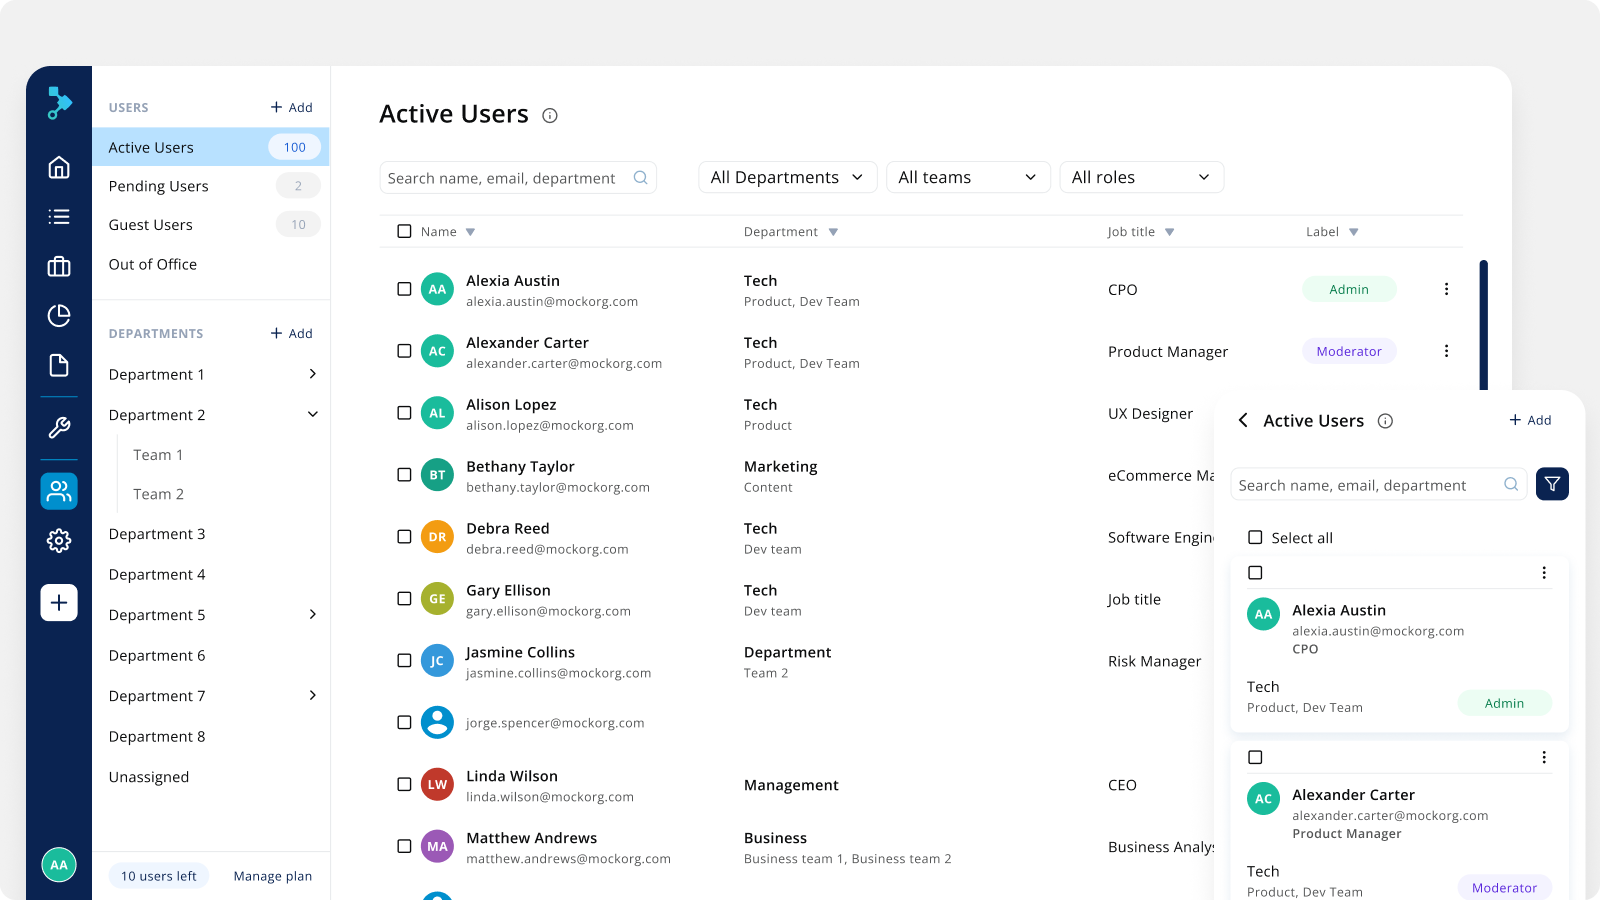Open three-dot menu for Alexia Austin row

pos(1446,289)
